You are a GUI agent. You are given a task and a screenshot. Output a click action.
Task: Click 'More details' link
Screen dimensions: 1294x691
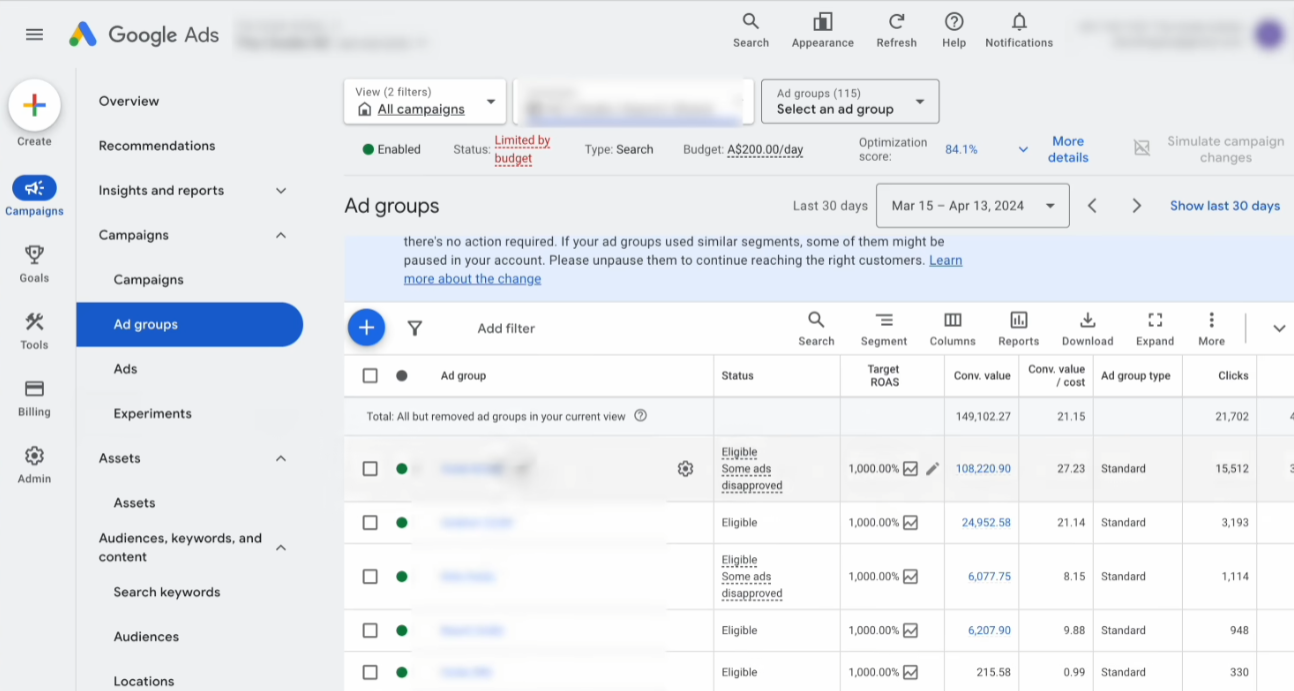[1067, 150]
